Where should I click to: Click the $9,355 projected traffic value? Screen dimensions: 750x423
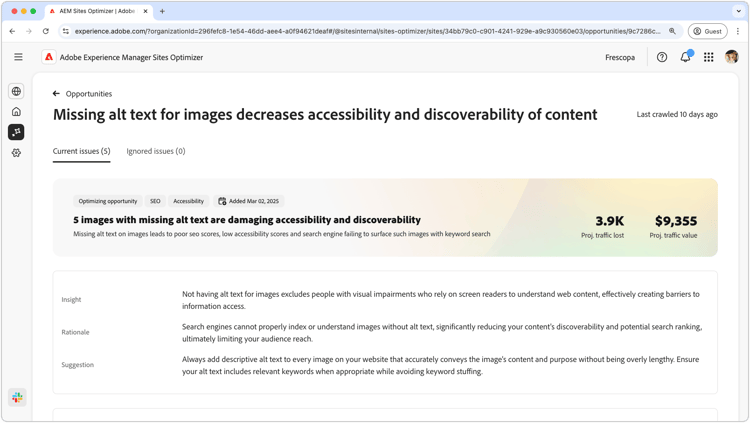tap(676, 221)
